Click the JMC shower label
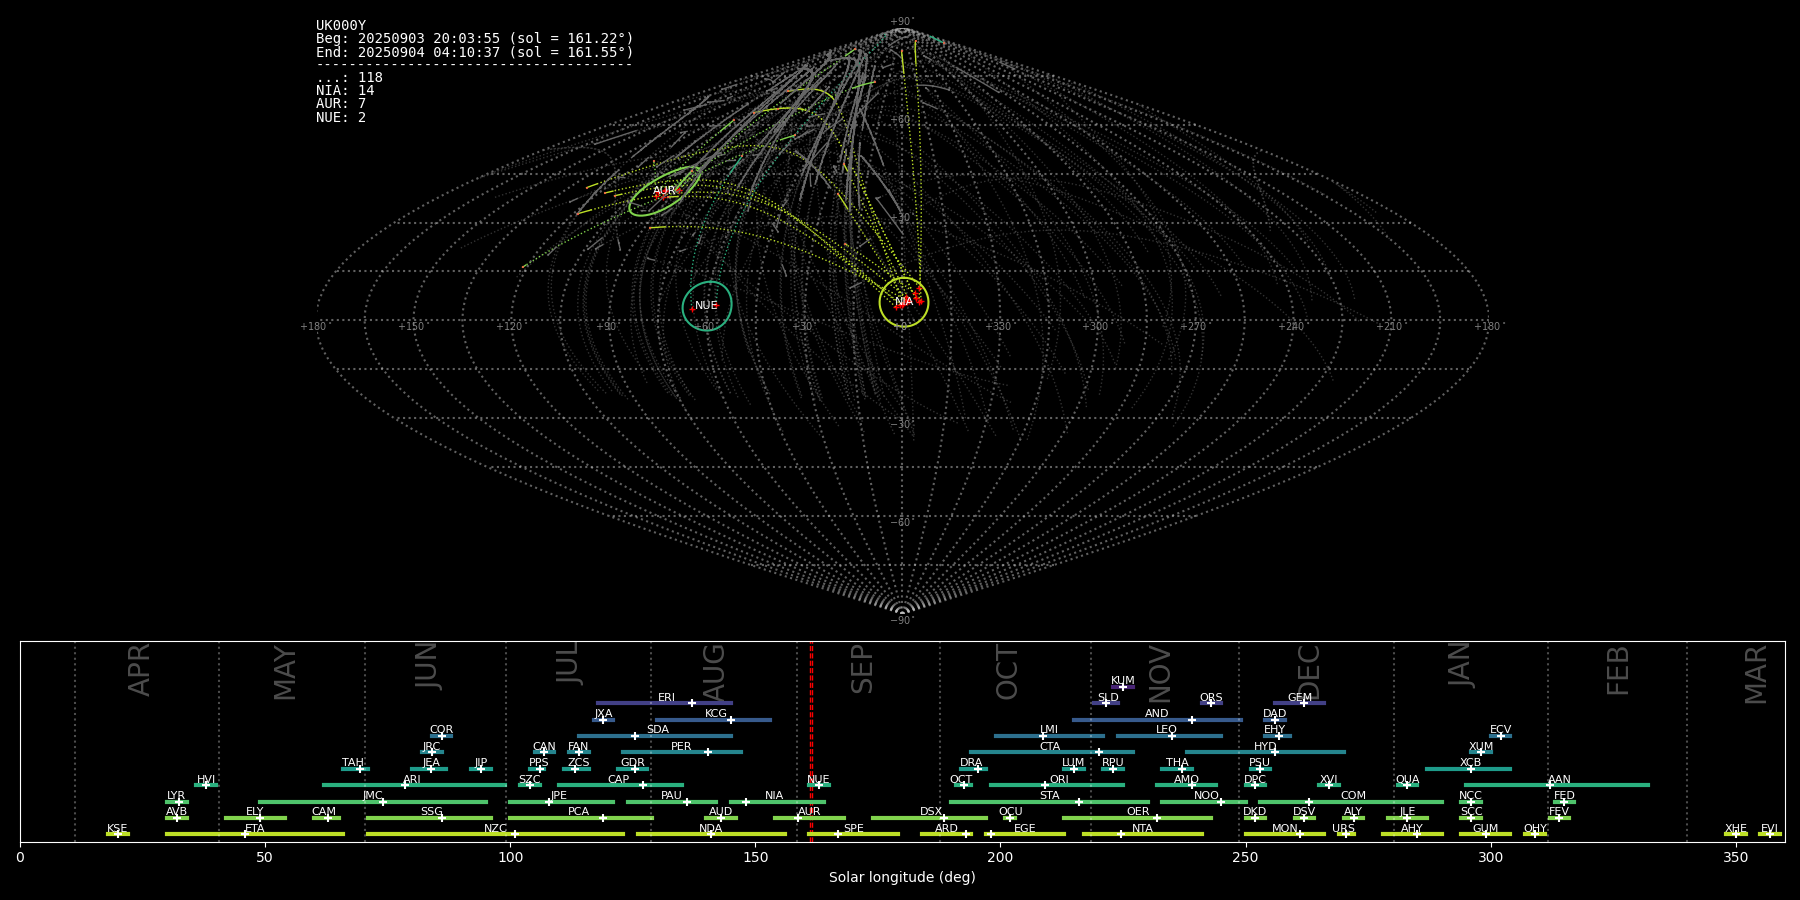 [373, 796]
